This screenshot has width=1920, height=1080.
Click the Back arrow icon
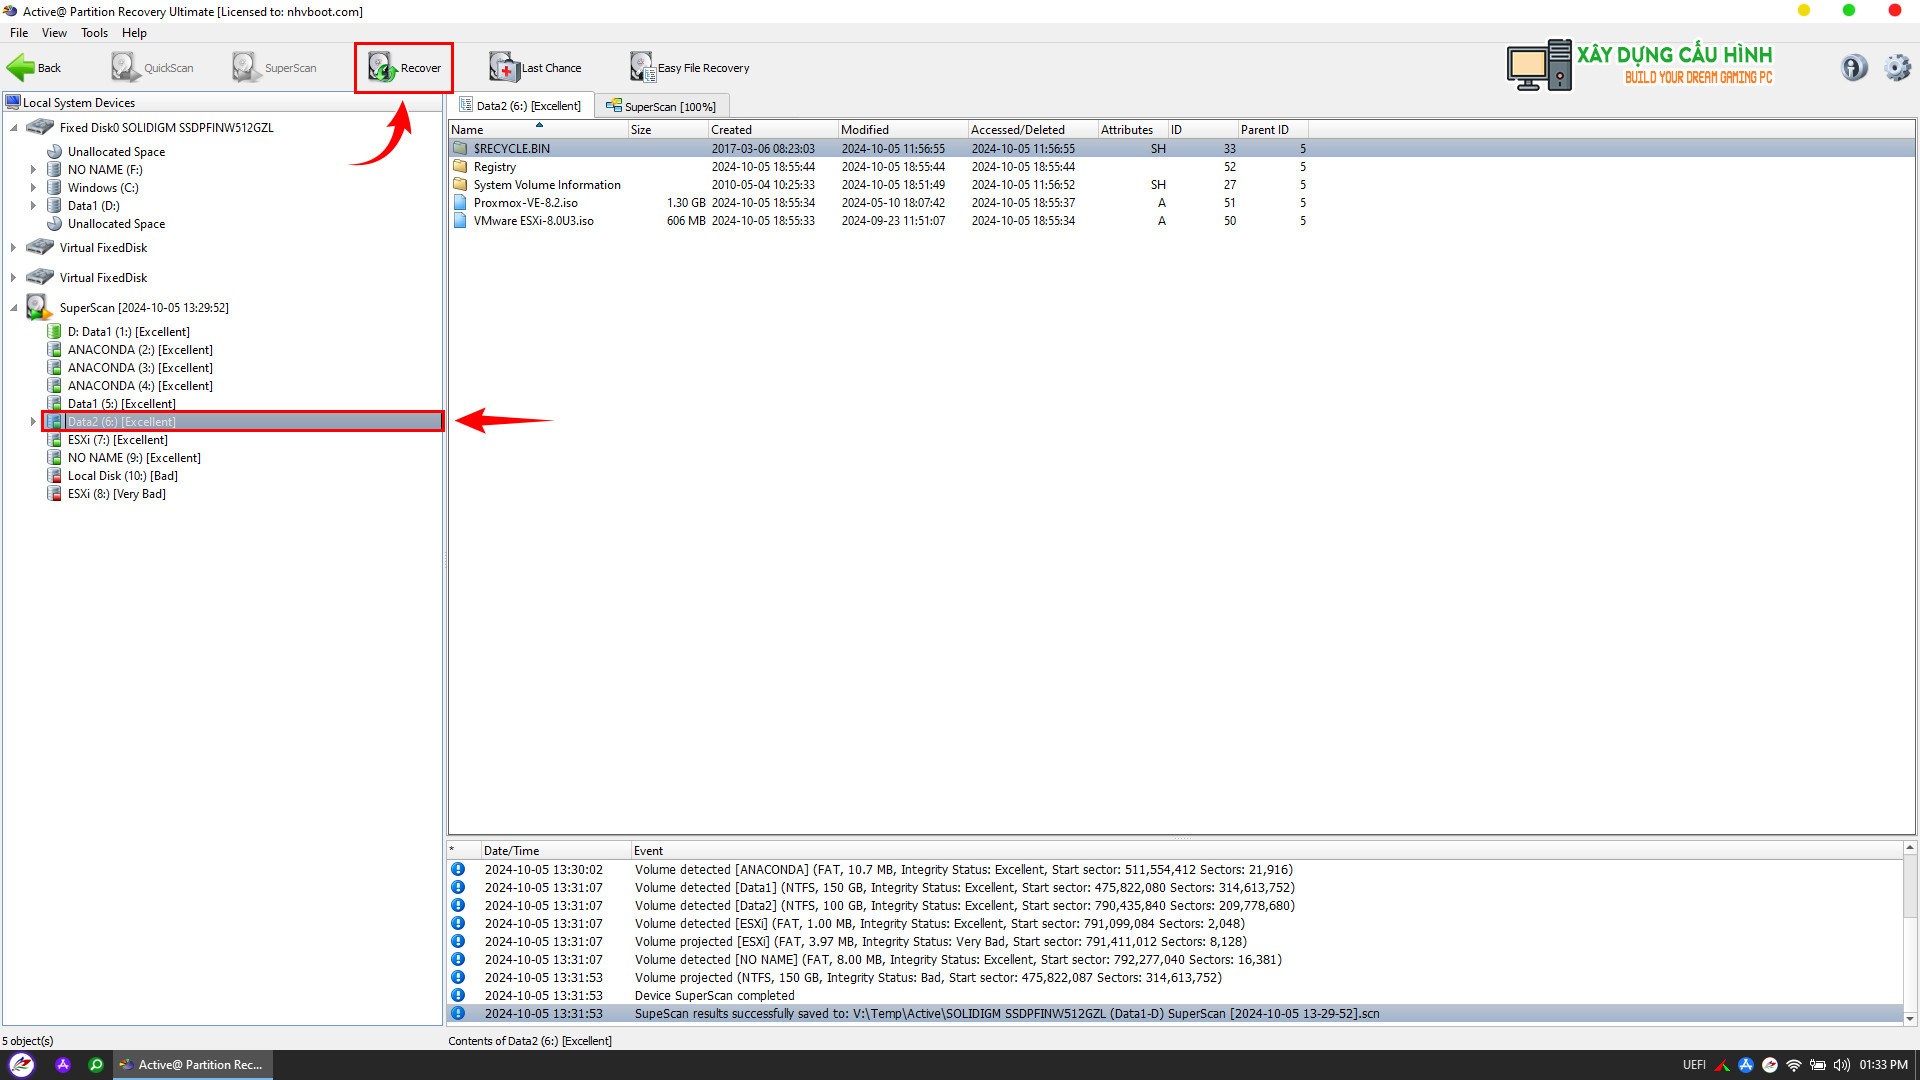[x=20, y=68]
